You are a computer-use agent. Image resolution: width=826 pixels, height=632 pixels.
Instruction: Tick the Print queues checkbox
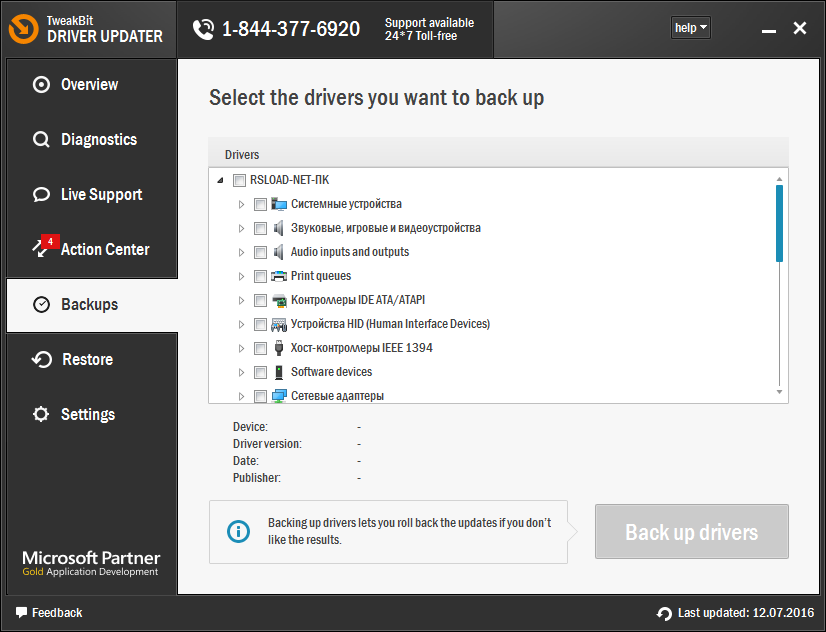tap(260, 276)
